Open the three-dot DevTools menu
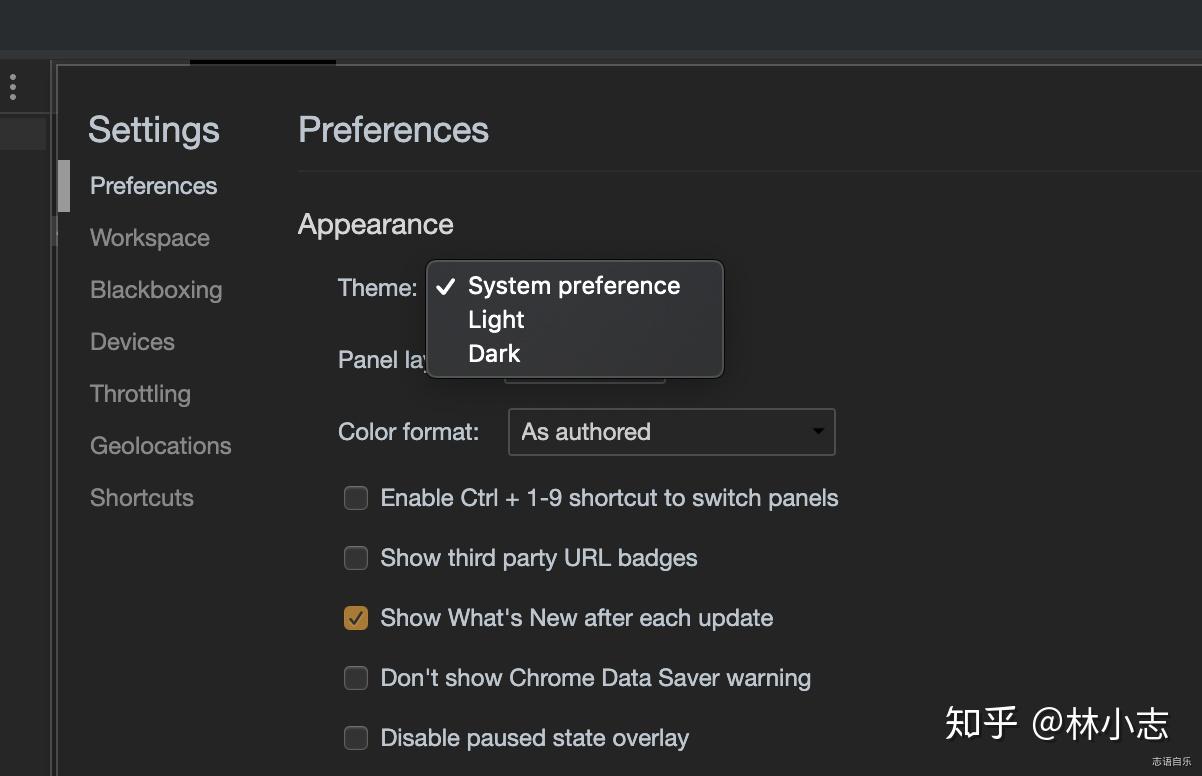Viewport: 1202px width, 776px height. pos(13,86)
